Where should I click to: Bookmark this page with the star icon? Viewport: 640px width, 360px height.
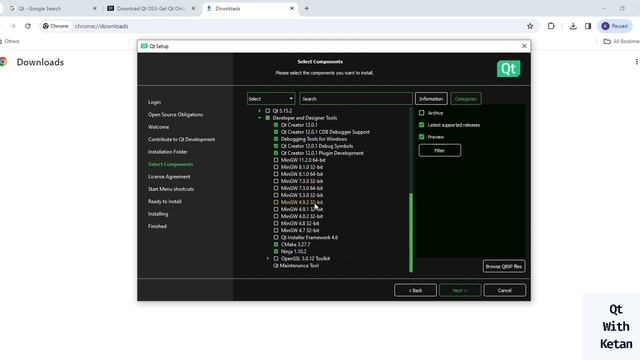[x=530, y=26]
